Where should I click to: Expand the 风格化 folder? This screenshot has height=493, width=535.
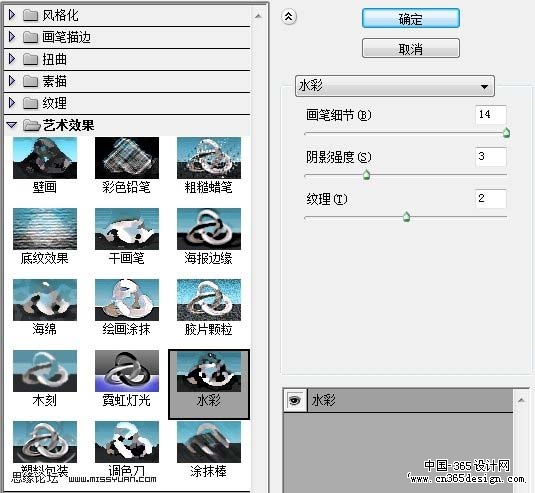click(12, 15)
